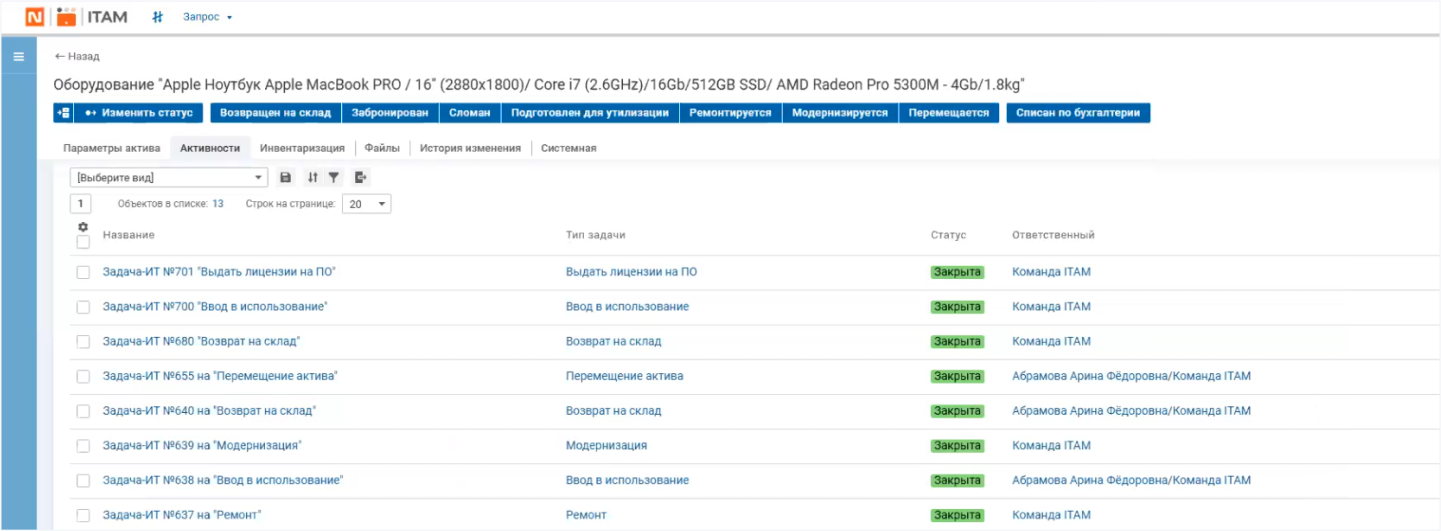Expand the Запрос dropdown menu
1441x531 pixels.
[x=207, y=17]
